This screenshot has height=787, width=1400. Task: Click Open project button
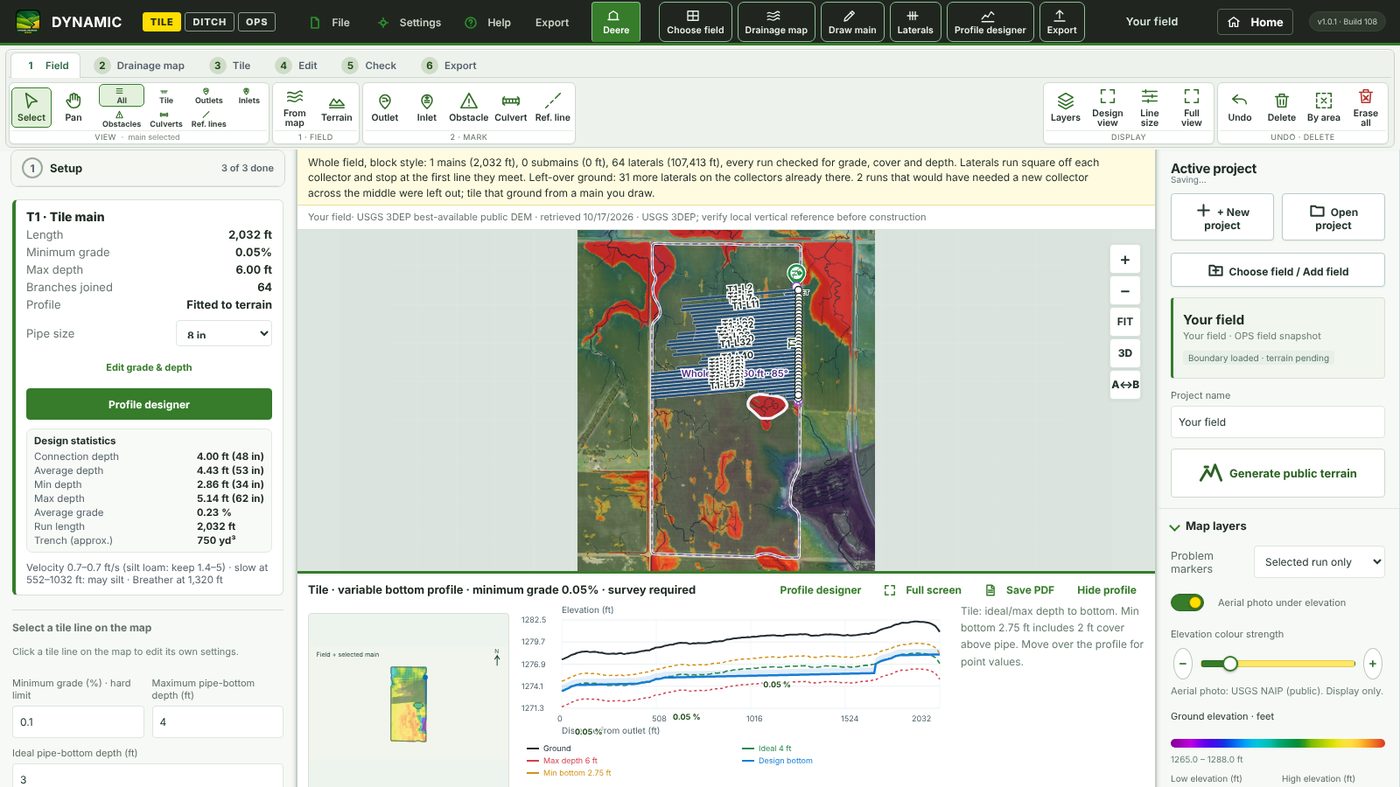(x=1333, y=217)
